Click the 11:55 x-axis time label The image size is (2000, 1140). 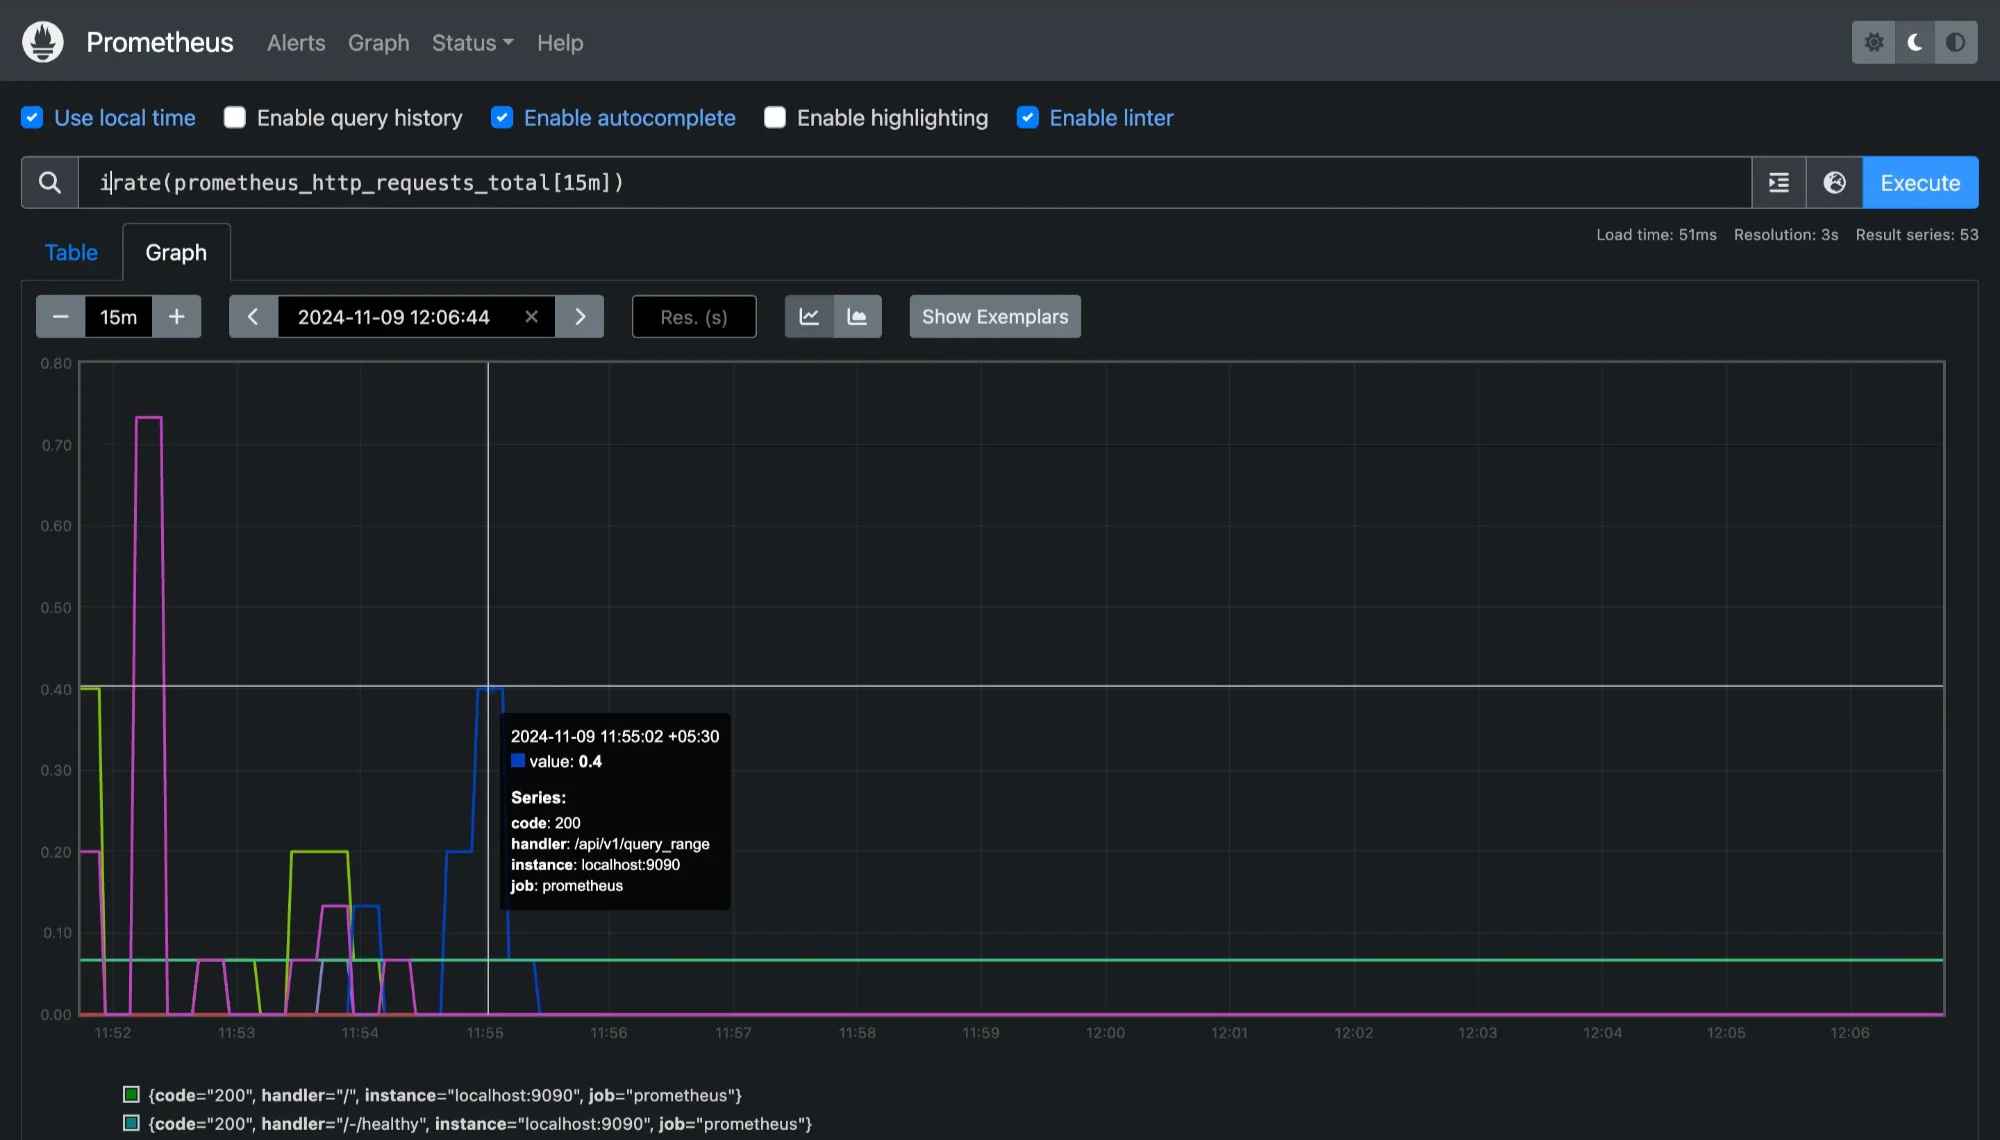click(x=485, y=1033)
